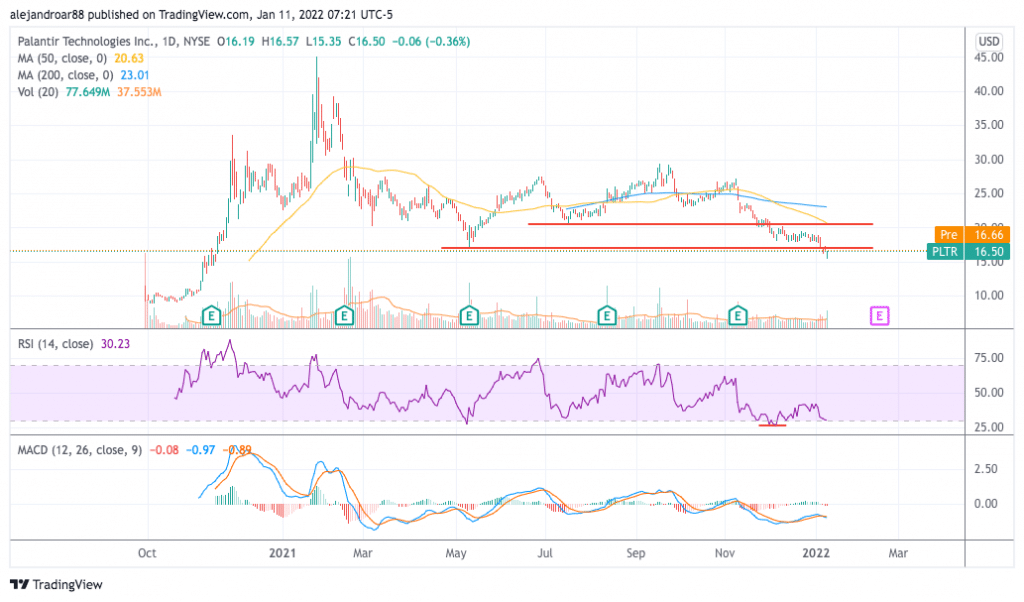
Task: Click the 30.00 price axis label
Action: pos(989,159)
